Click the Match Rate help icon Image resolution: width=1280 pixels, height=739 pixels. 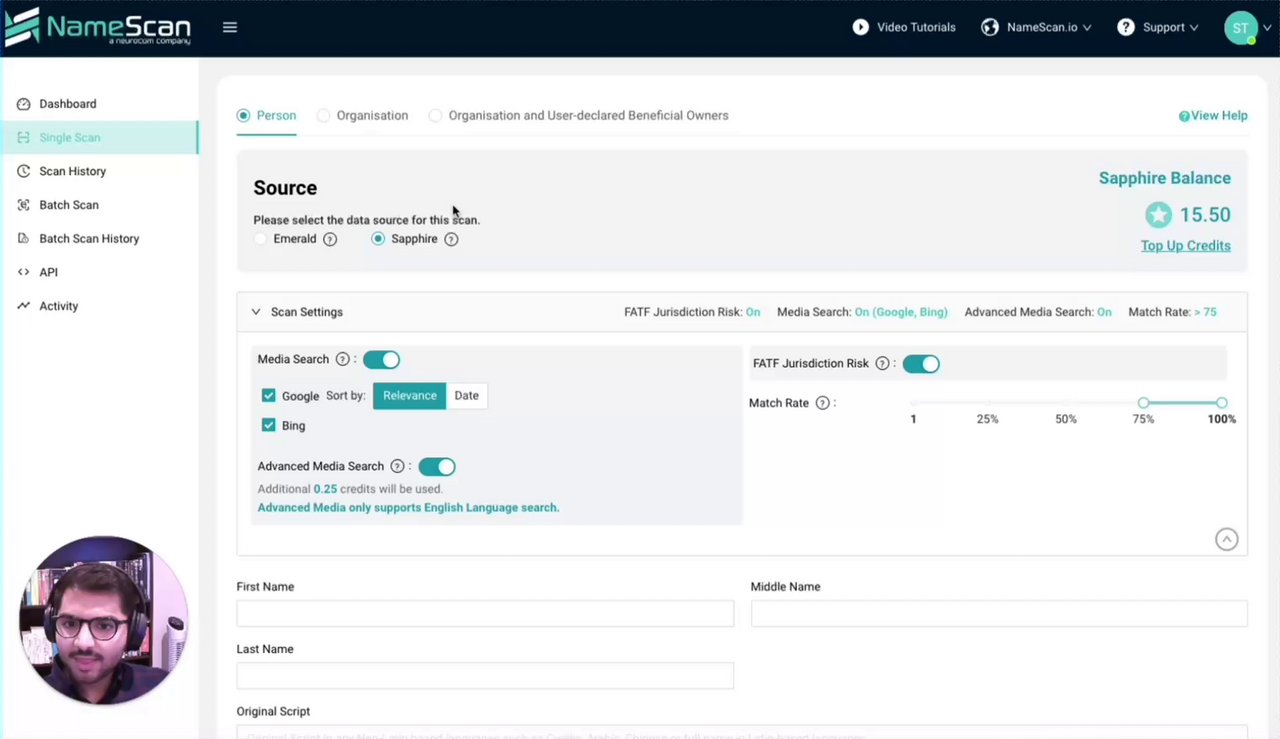822,403
